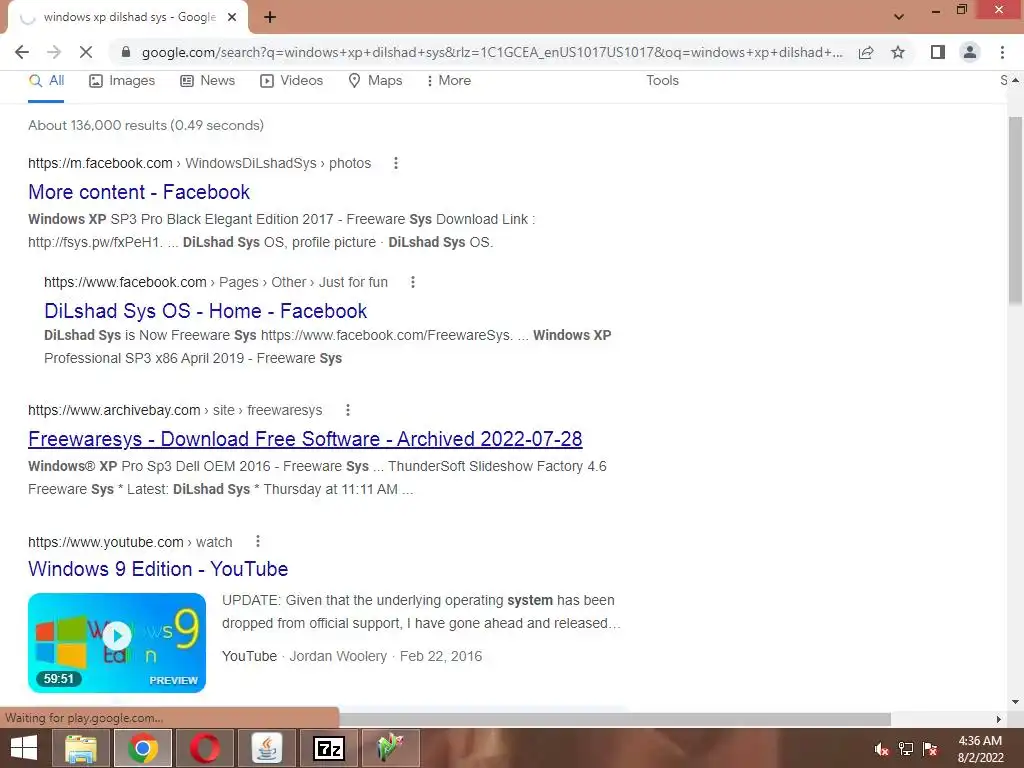Click the www.youtube.com watch breadcrumb

click(x=130, y=542)
